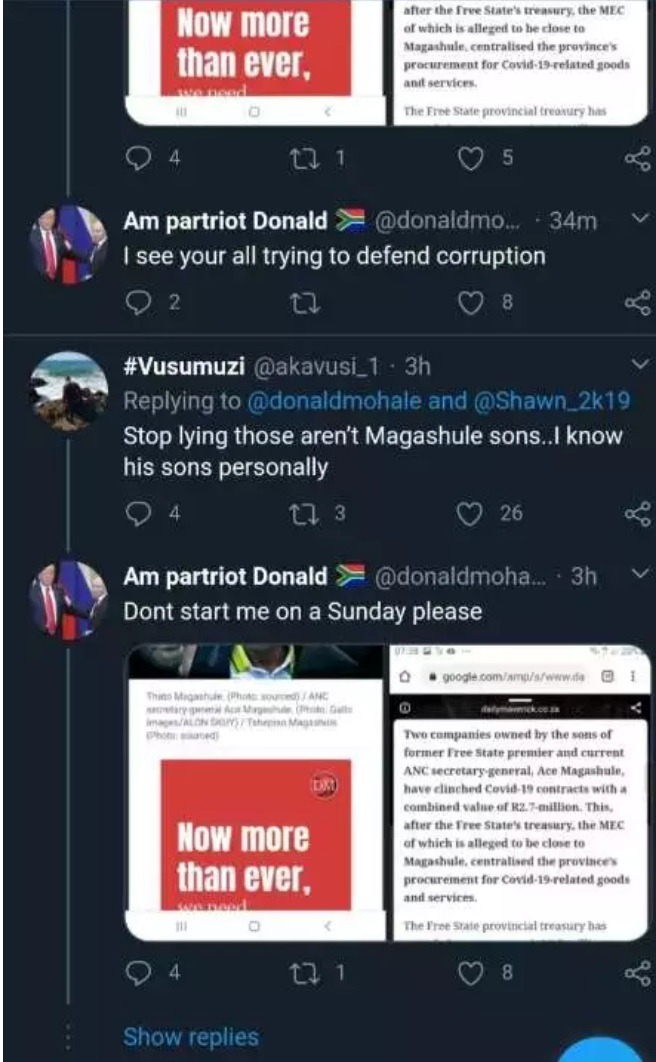656x1062 pixels.
Task: Reply to the "defend corruption" tweet
Action: pos(139,302)
